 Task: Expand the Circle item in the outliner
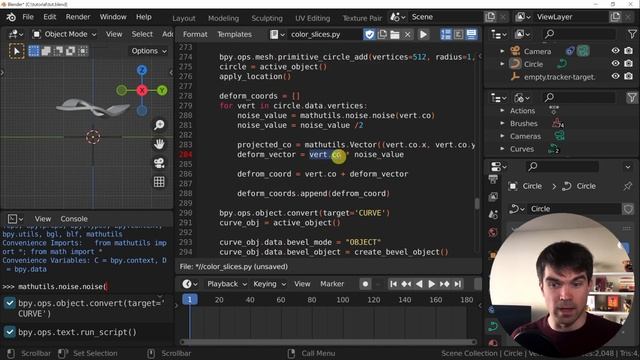[x=502, y=64]
